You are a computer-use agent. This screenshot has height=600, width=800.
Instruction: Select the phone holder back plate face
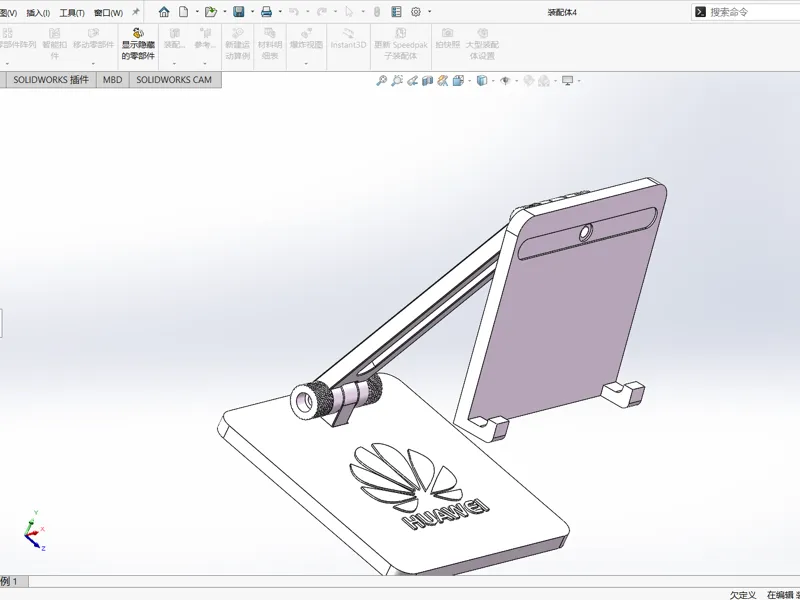(566, 311)
